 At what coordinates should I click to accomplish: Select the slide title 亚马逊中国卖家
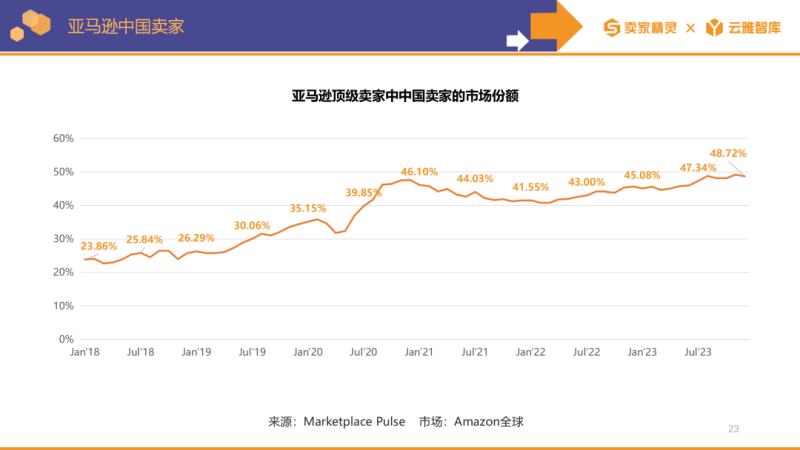[x=125, y=26]
